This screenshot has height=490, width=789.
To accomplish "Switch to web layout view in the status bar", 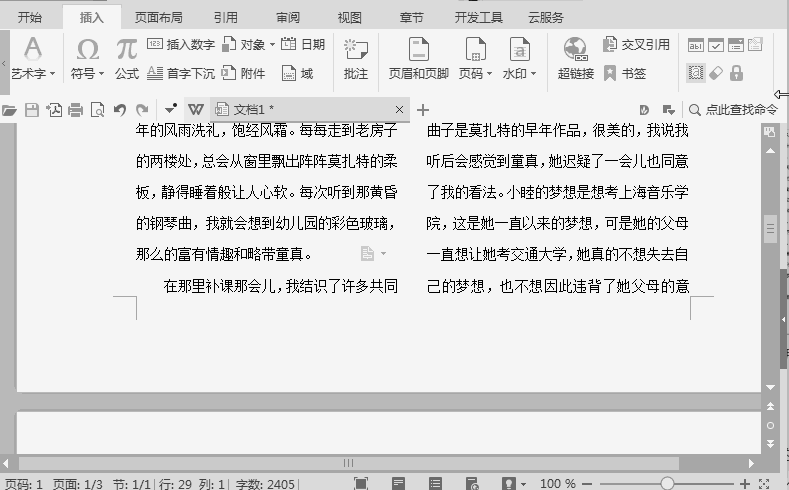I will (x=472, y=483).
